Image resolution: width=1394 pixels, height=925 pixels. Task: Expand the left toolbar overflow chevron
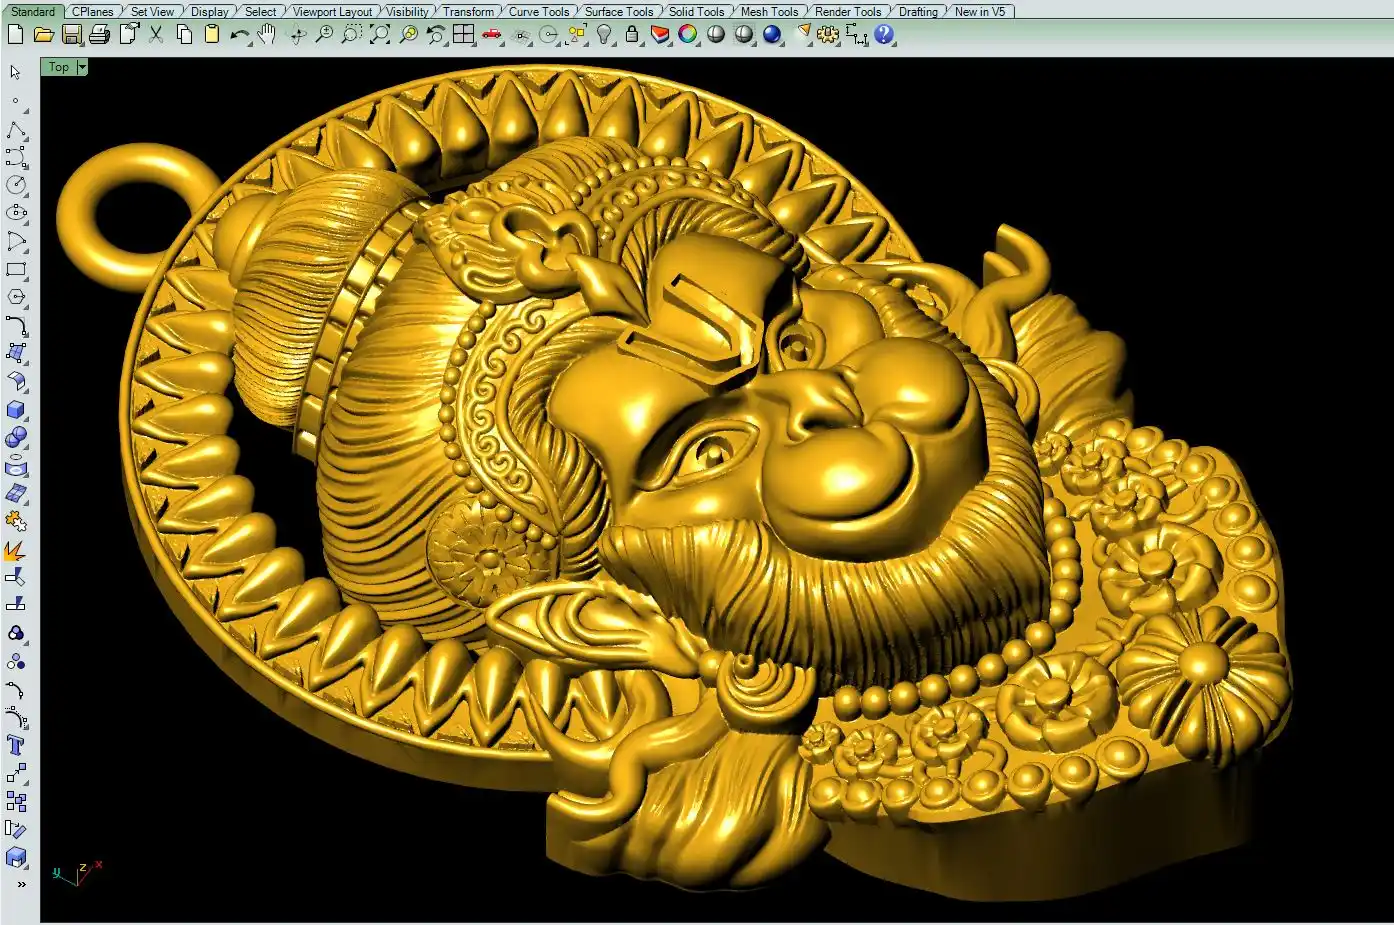tap(21, 885)
